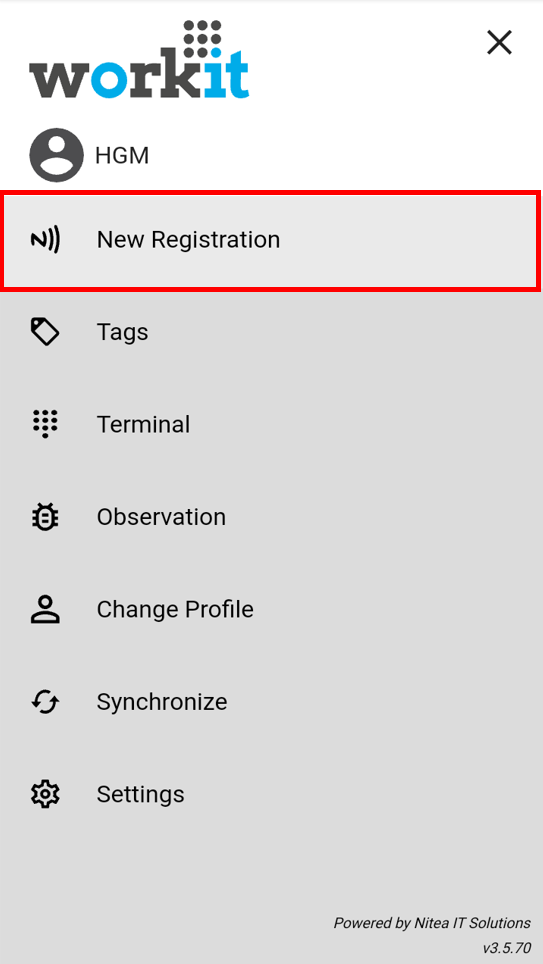The width and height of the screenshot is (543, 964).
Task: Click the v3.5.70 version label
Action: pos(506,947)
